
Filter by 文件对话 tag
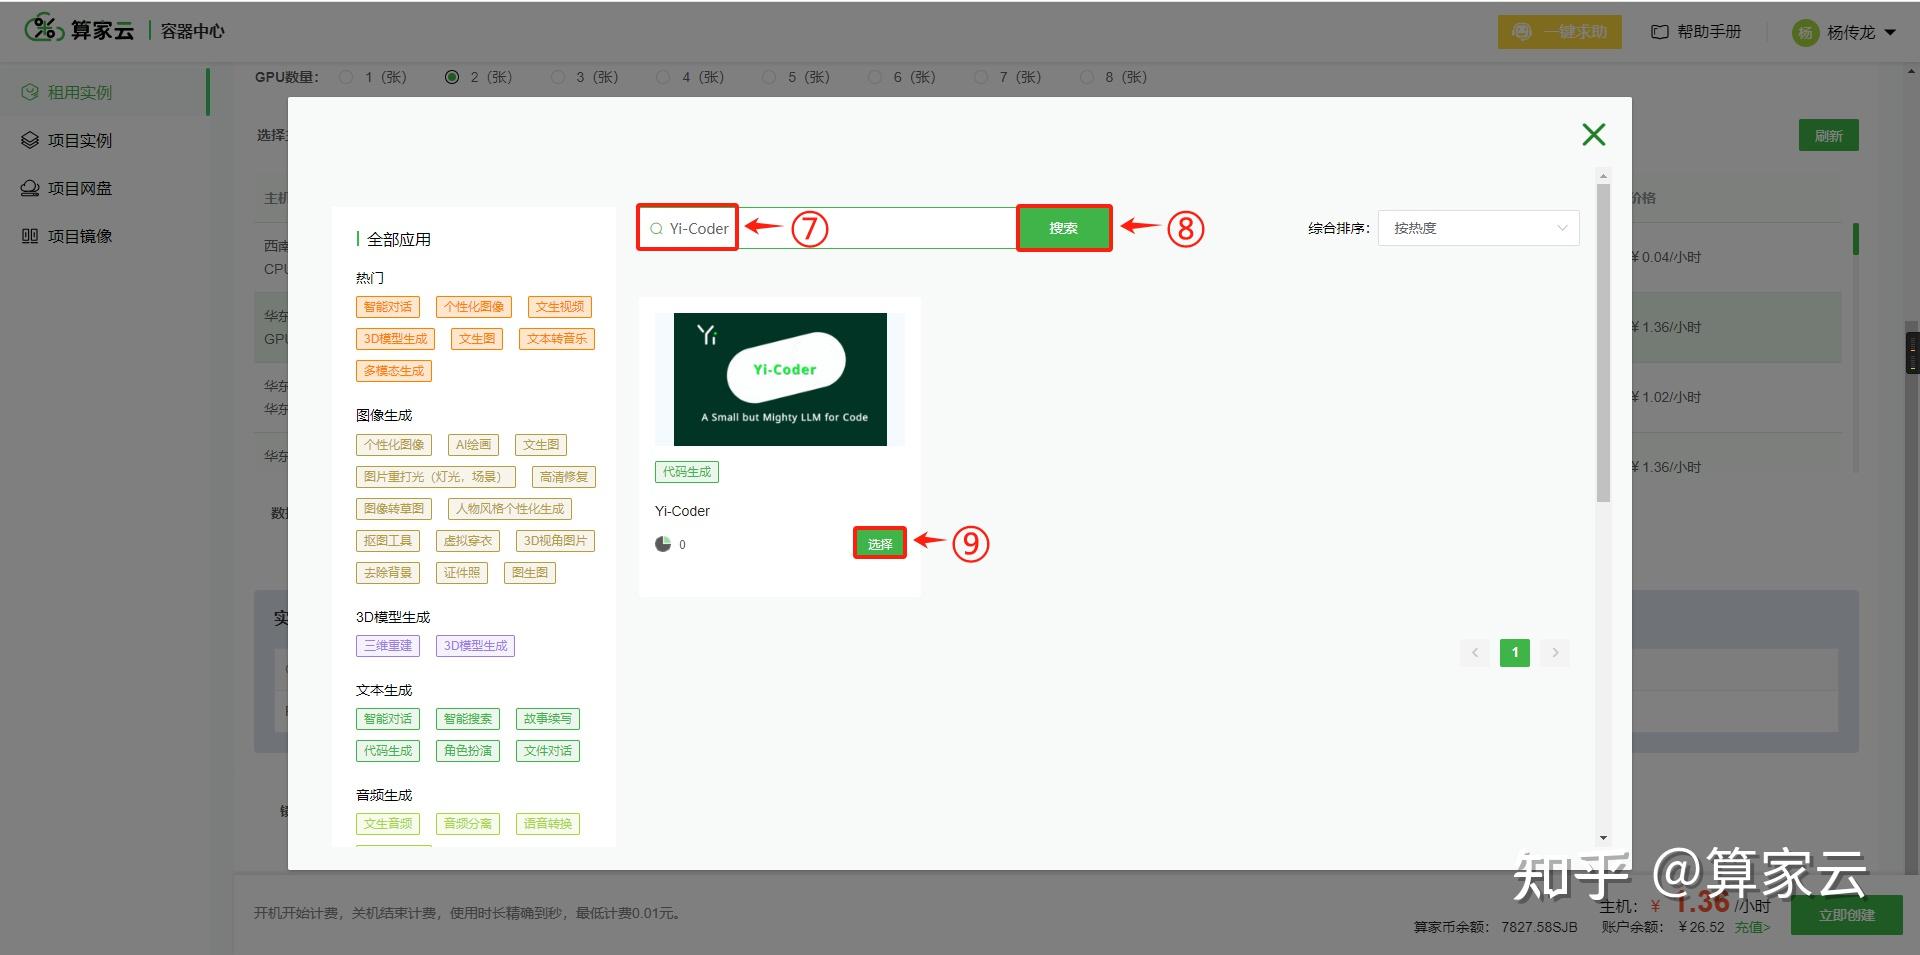(x=548, y=751)
